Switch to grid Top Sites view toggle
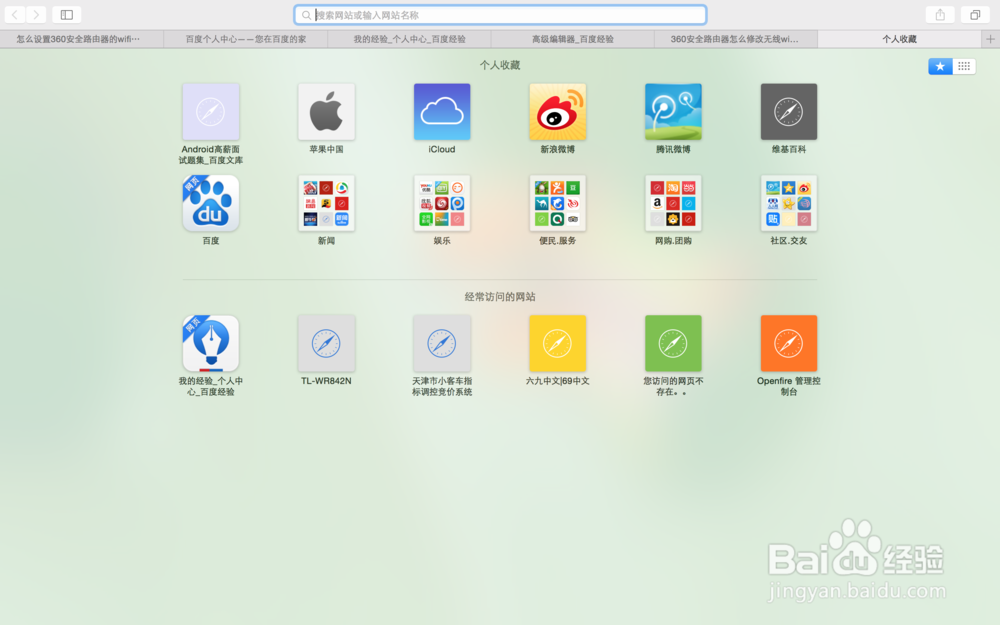This screenshot has height=625, width=1000. pos(964,66)
